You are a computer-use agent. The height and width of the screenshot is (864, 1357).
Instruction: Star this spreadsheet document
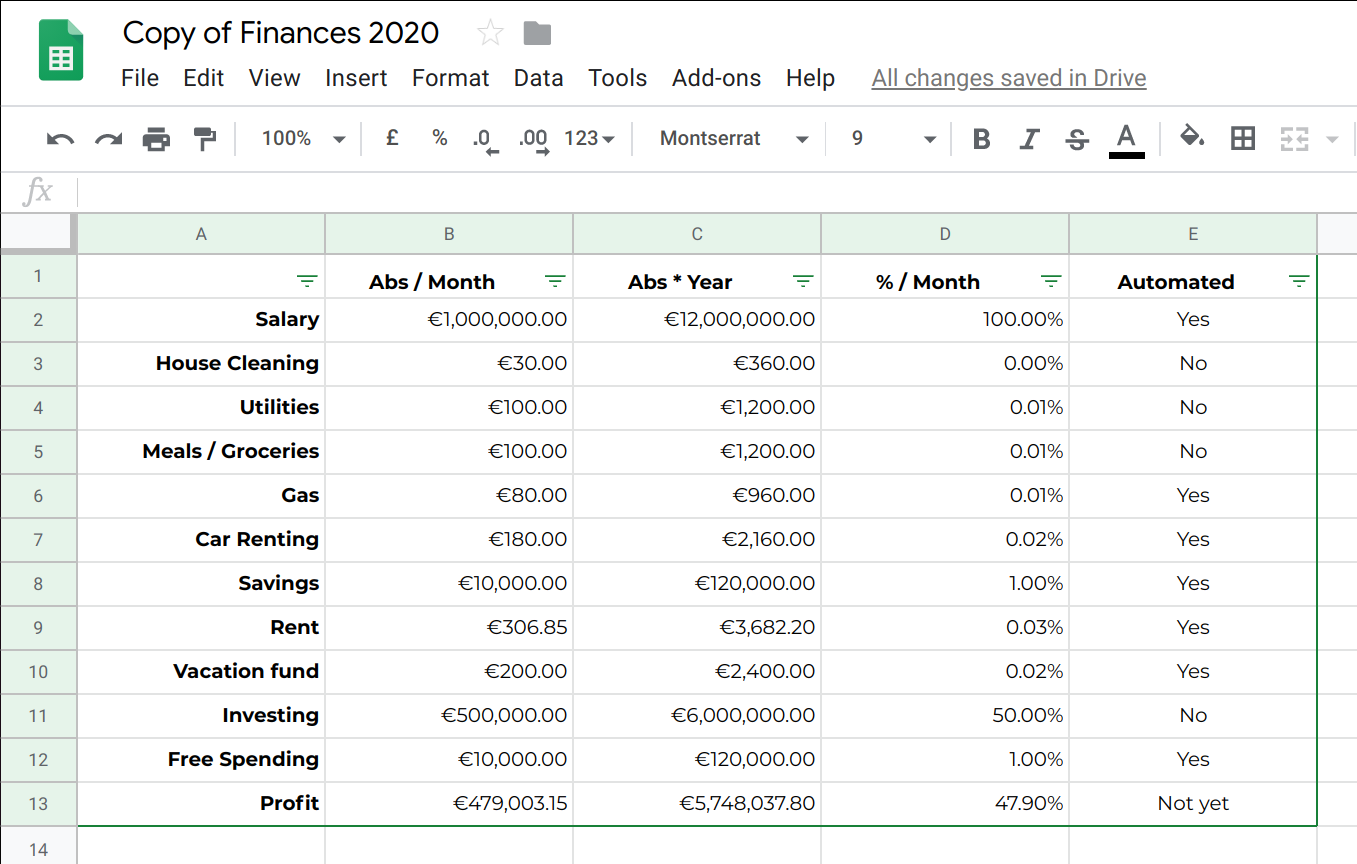click(x=490, y=33)
